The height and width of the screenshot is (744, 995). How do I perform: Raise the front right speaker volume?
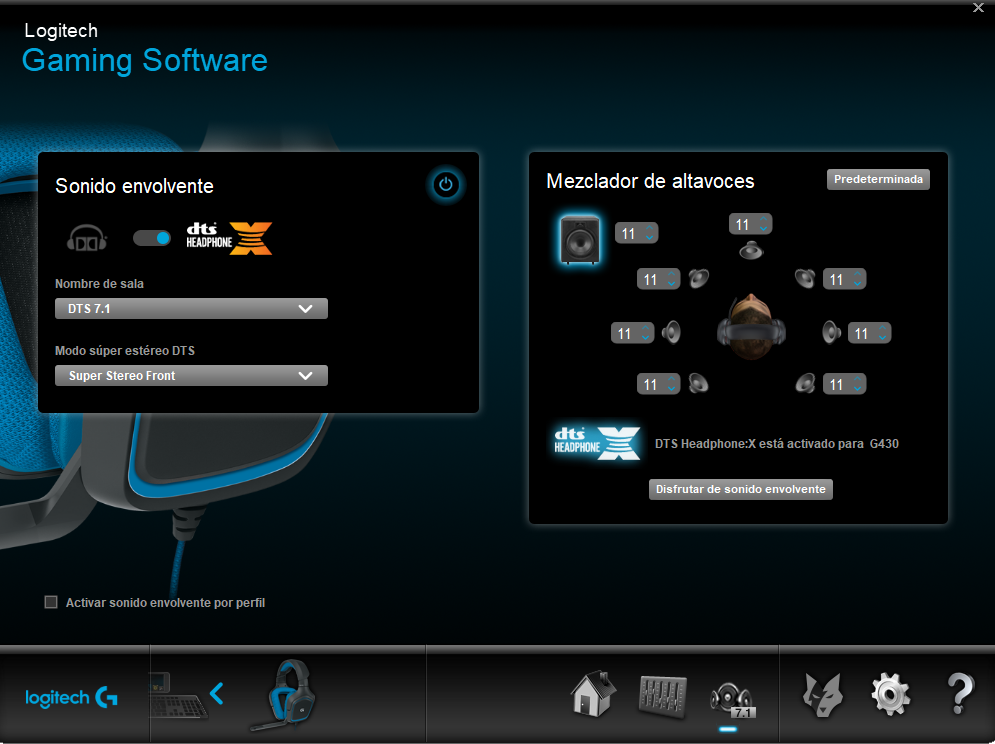click(857, 274)
